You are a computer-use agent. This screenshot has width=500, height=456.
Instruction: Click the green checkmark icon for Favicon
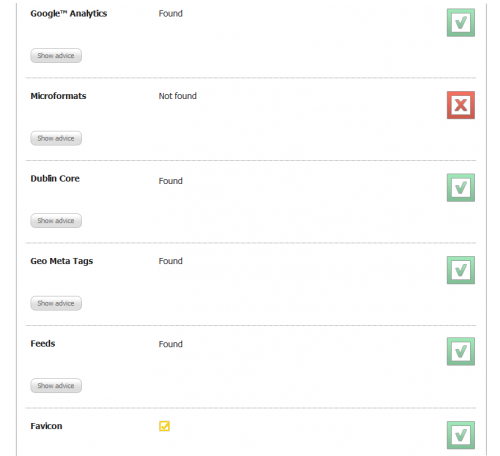coord(461,435)
